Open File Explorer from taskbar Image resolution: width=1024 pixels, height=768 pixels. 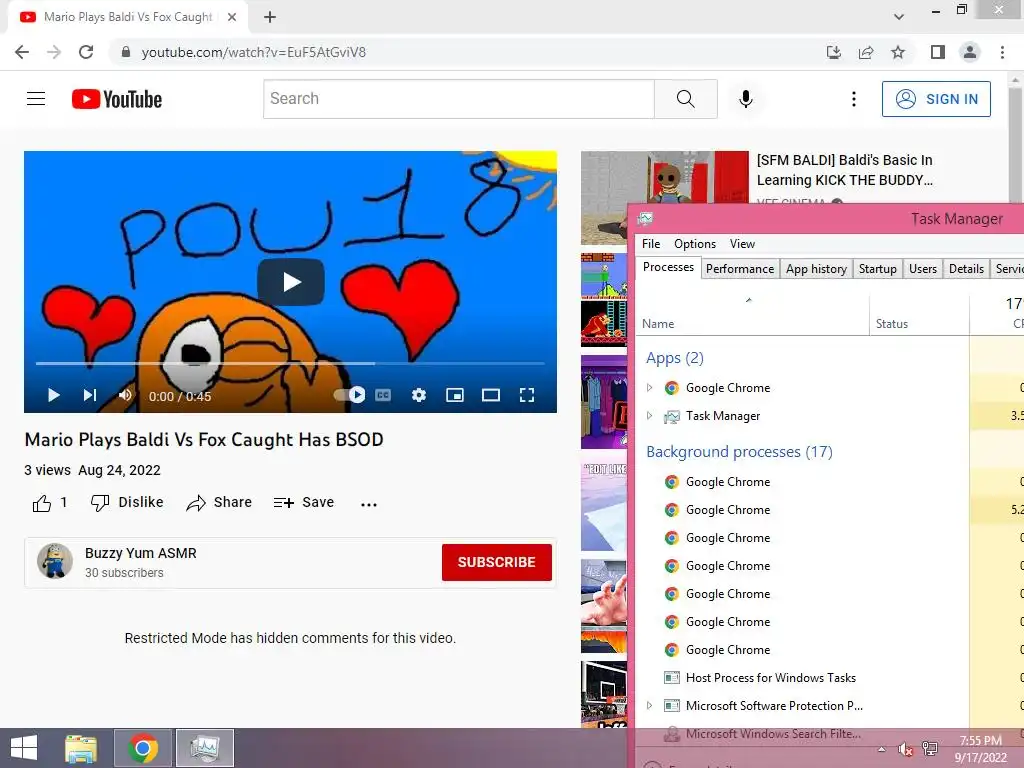tap(81, 748)
